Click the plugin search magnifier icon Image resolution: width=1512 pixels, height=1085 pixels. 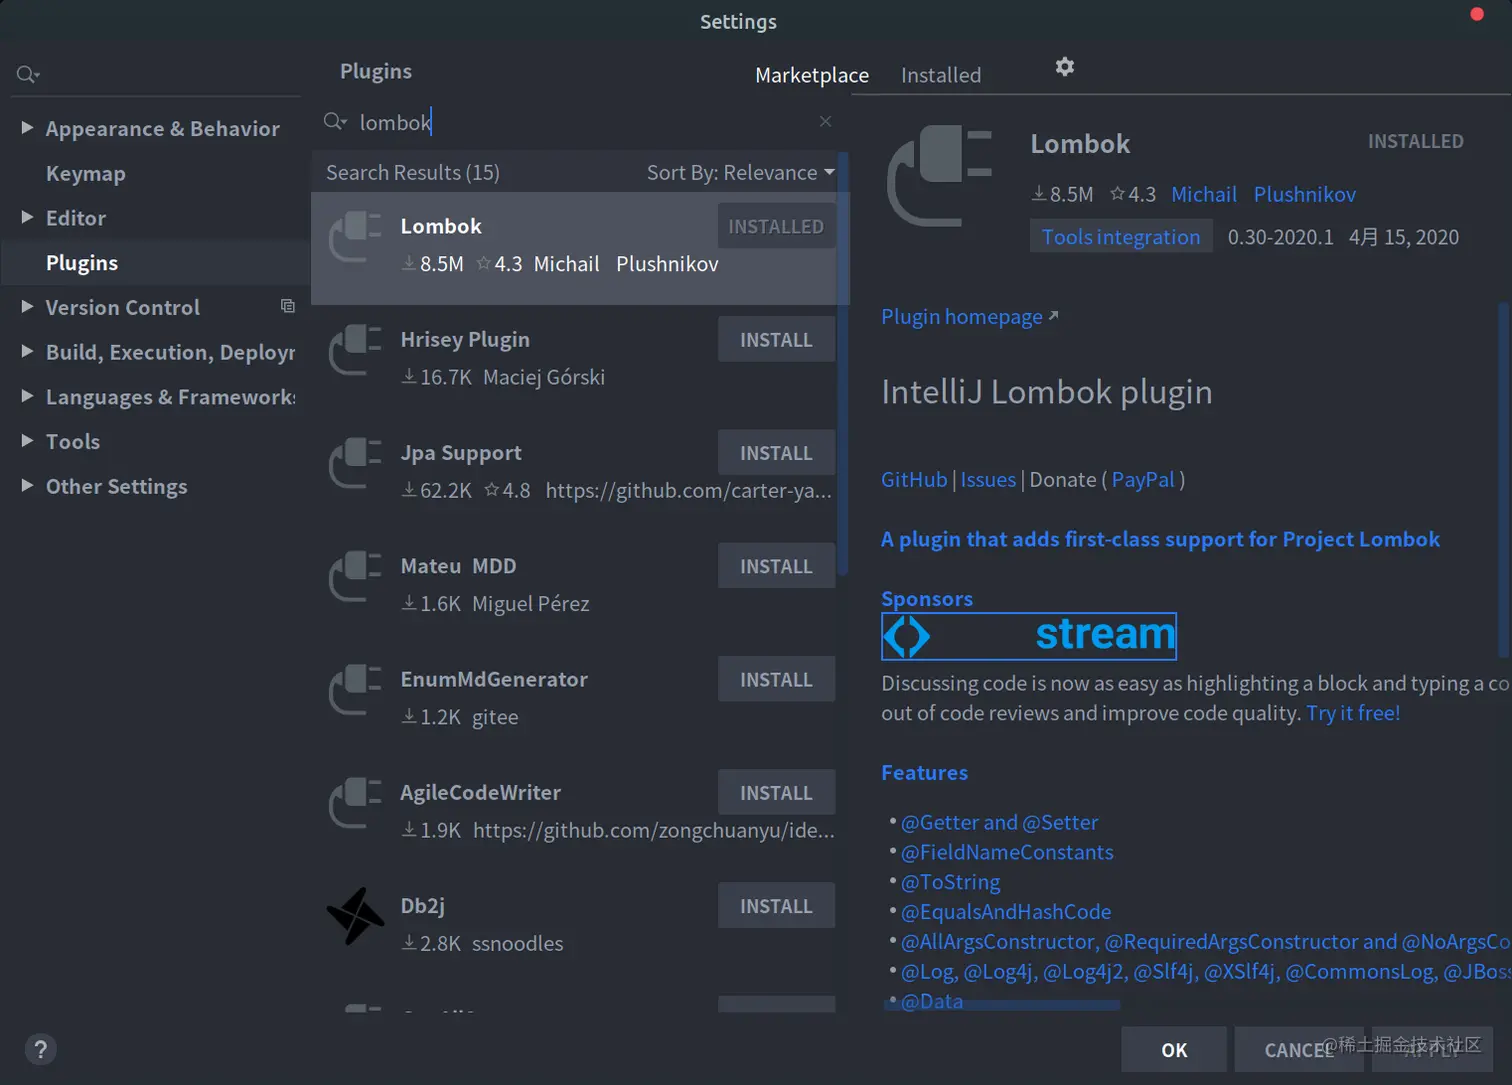[x=335, y=122]
